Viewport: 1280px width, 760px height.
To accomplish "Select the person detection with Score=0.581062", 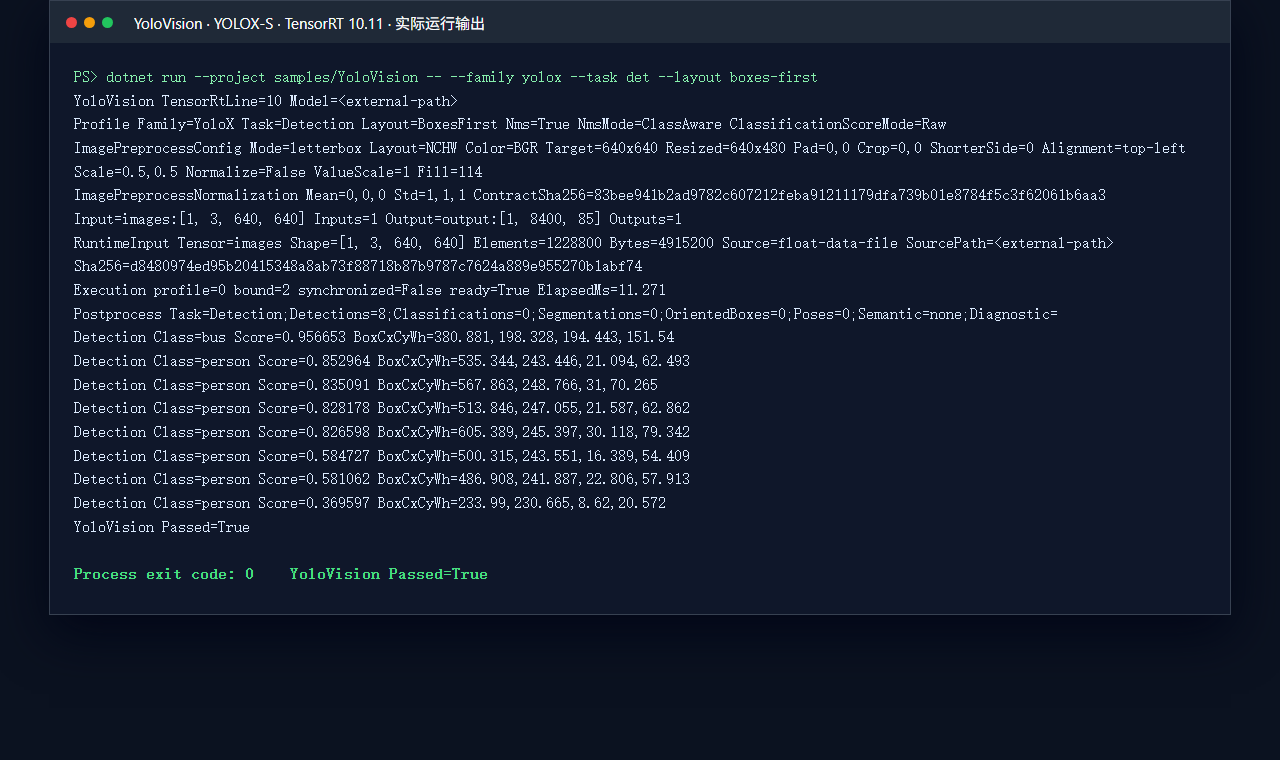I will tap(382, 479).
